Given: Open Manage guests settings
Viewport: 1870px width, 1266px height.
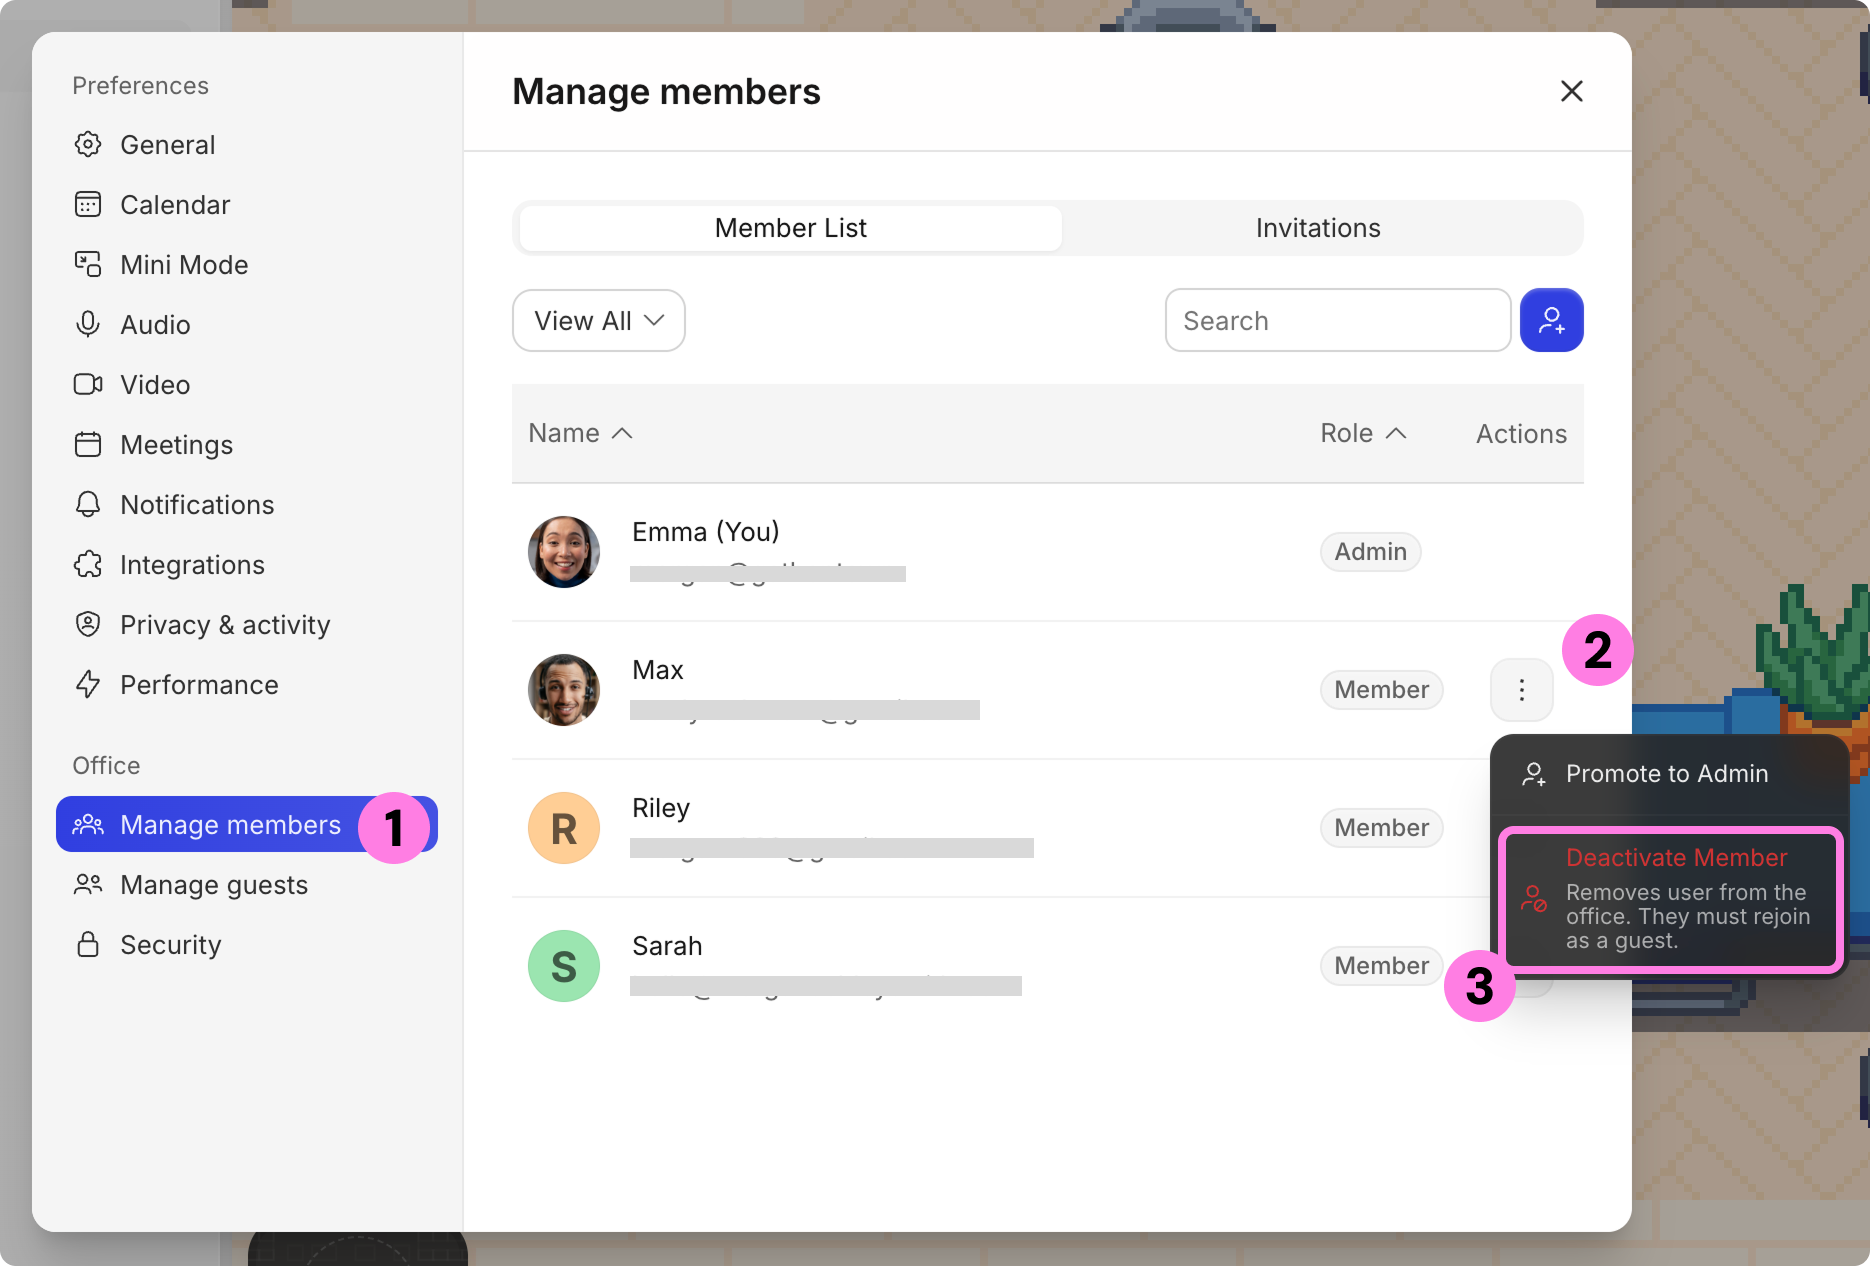Looking at the screenshot, I should pyautogui.click(x=213, y=885).
